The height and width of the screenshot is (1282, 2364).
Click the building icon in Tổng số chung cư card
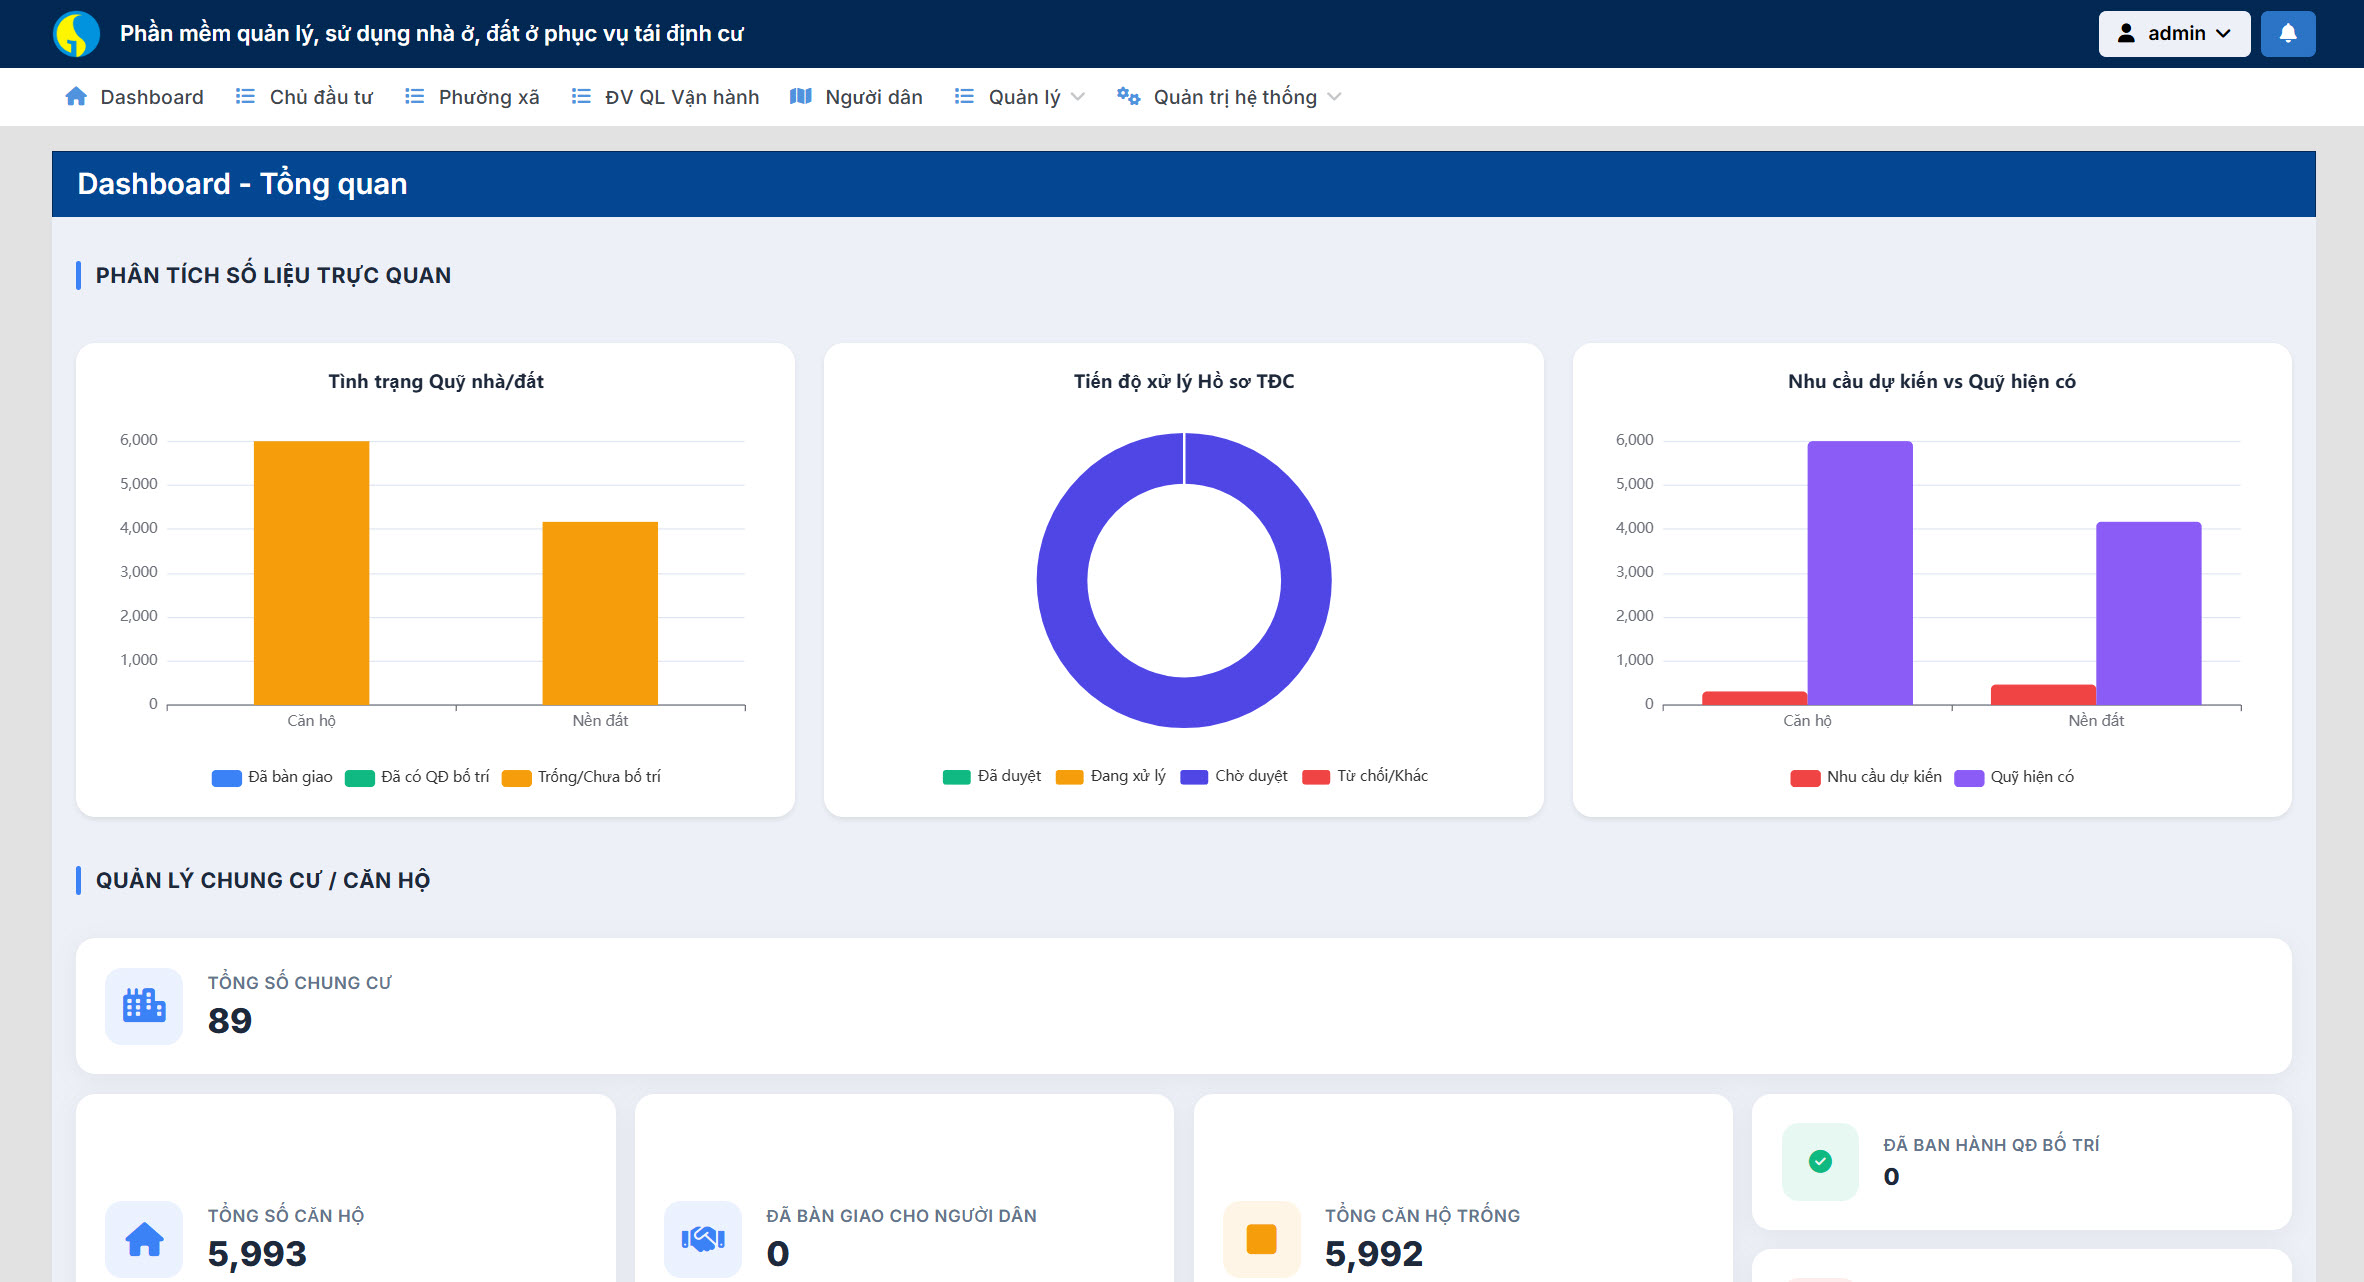tap(144, 1006)
